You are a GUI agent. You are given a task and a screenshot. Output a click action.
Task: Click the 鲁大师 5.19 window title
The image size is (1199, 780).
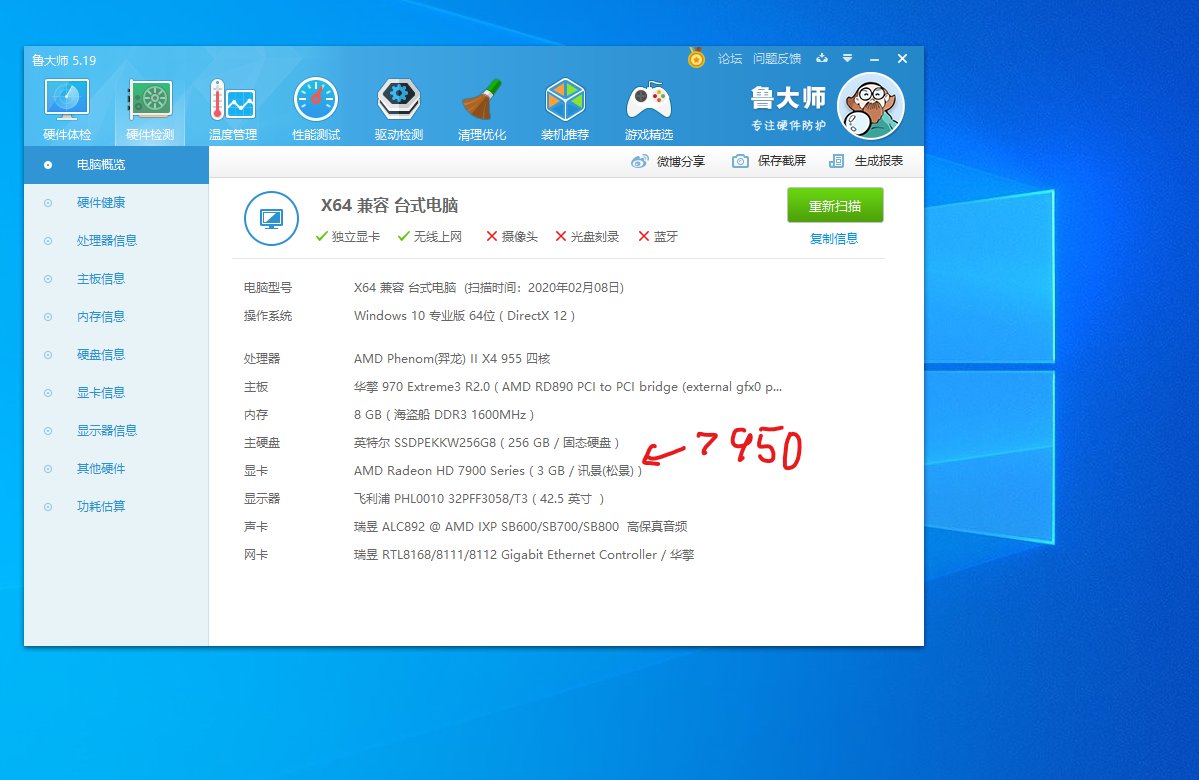click(x=63, y=60)
